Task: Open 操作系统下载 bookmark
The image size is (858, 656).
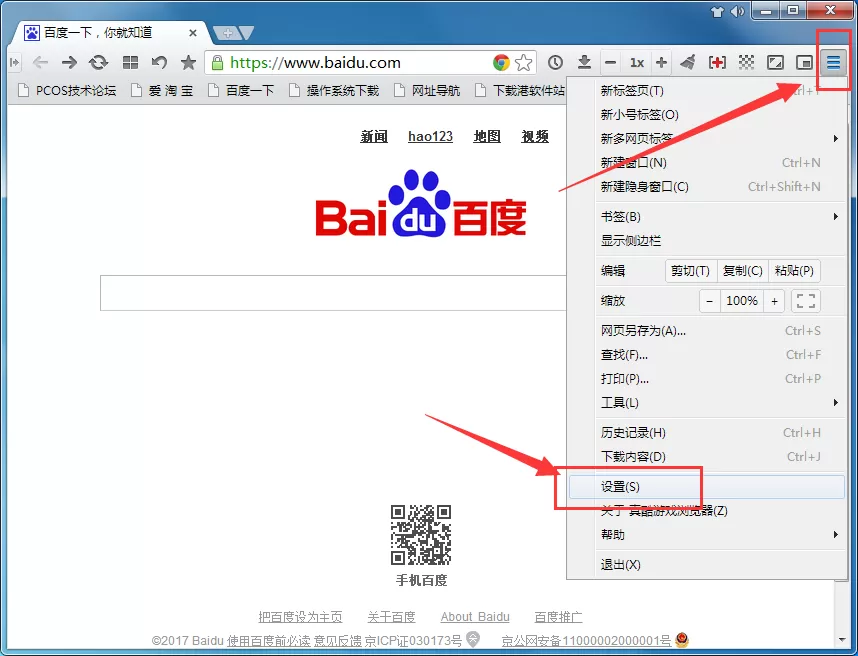Action: point(334,90)
